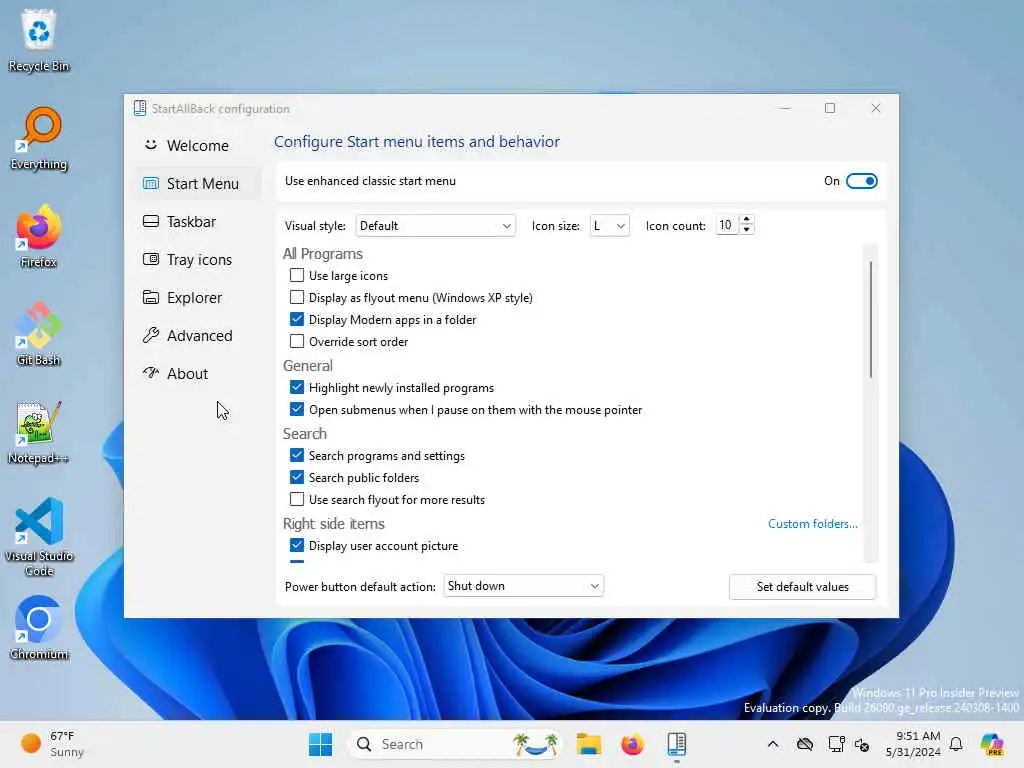Click Set default values button
This screenshot has width=1024, height=768.
point(803,586)
